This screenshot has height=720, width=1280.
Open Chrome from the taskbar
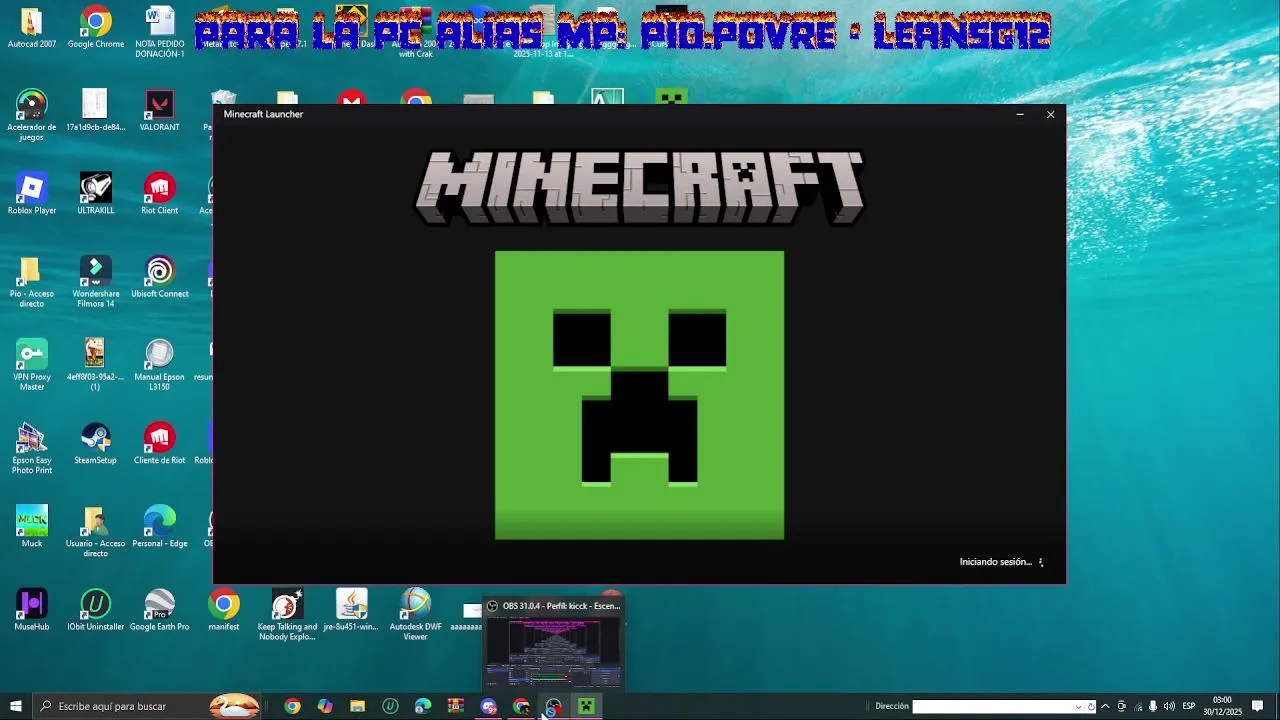coord(292,706)
